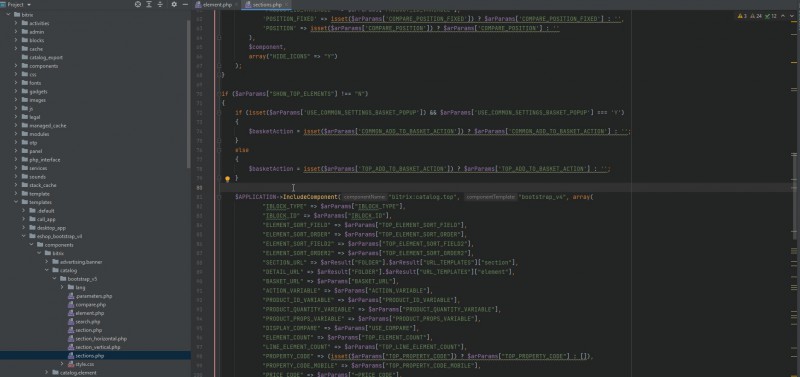Viewport: 800px width, 377px height.
Task: Expand the fonts folder
Action: (16, 83)
